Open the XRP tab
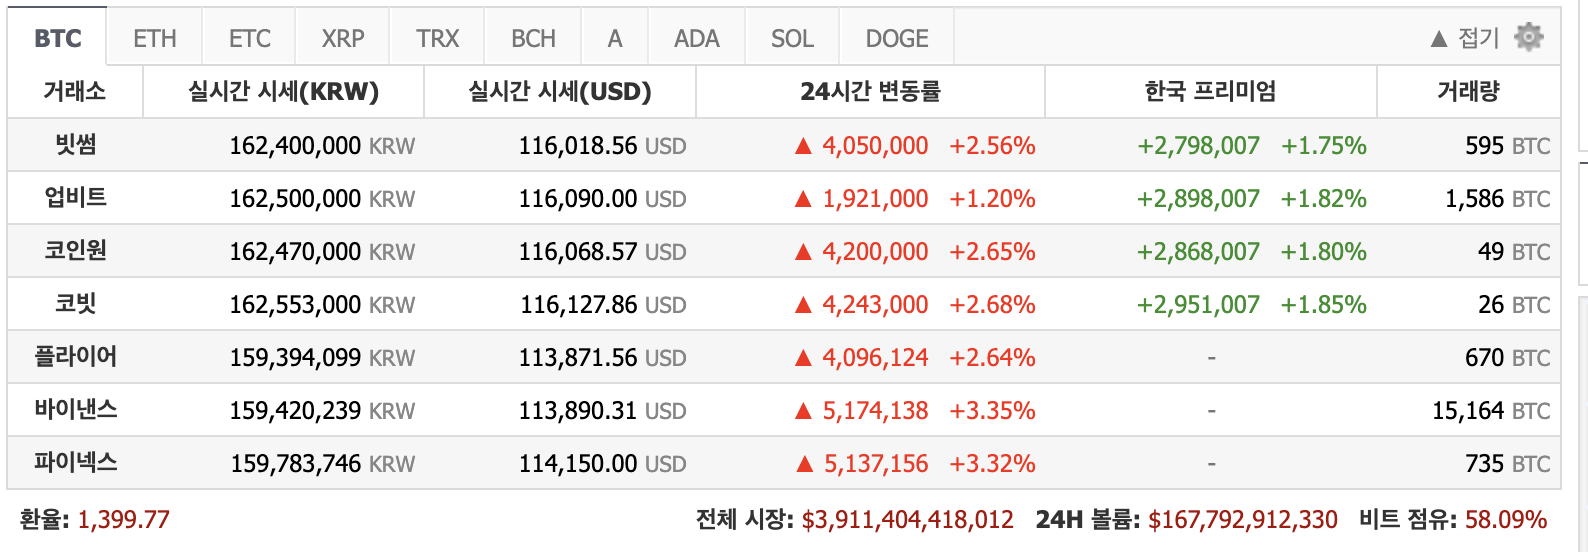The width and height of the screenshot is (1588, 552). point(343,38)
